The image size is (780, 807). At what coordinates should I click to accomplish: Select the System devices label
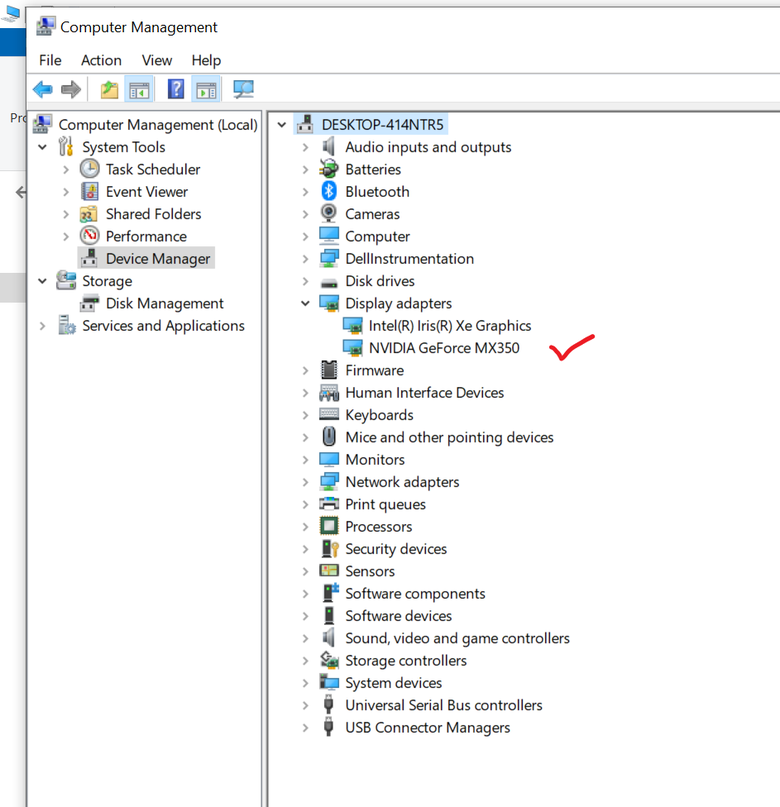[394, 682]
